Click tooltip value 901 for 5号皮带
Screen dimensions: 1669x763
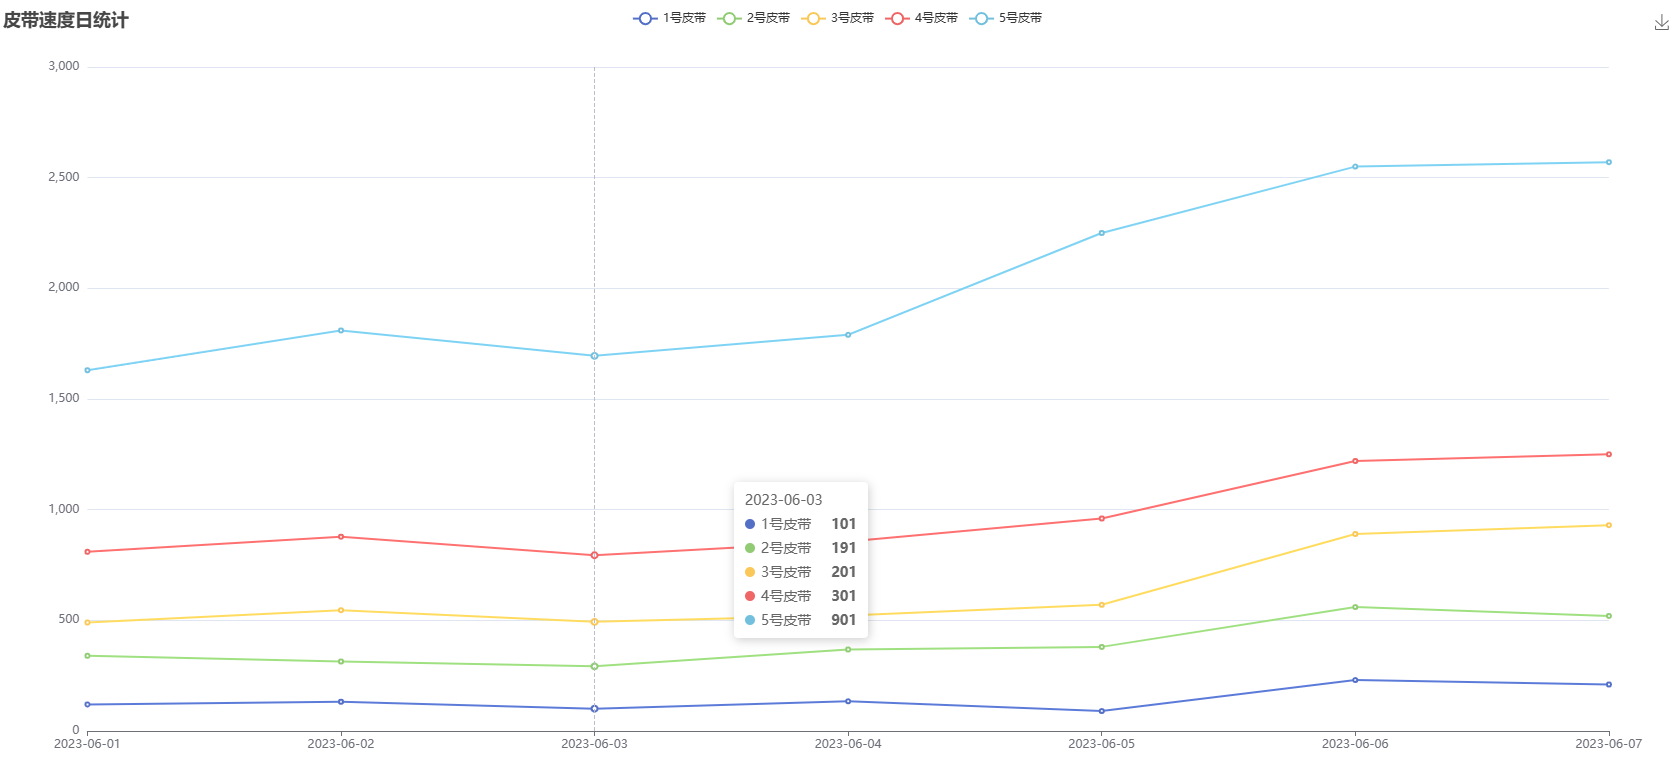[843, 620]
